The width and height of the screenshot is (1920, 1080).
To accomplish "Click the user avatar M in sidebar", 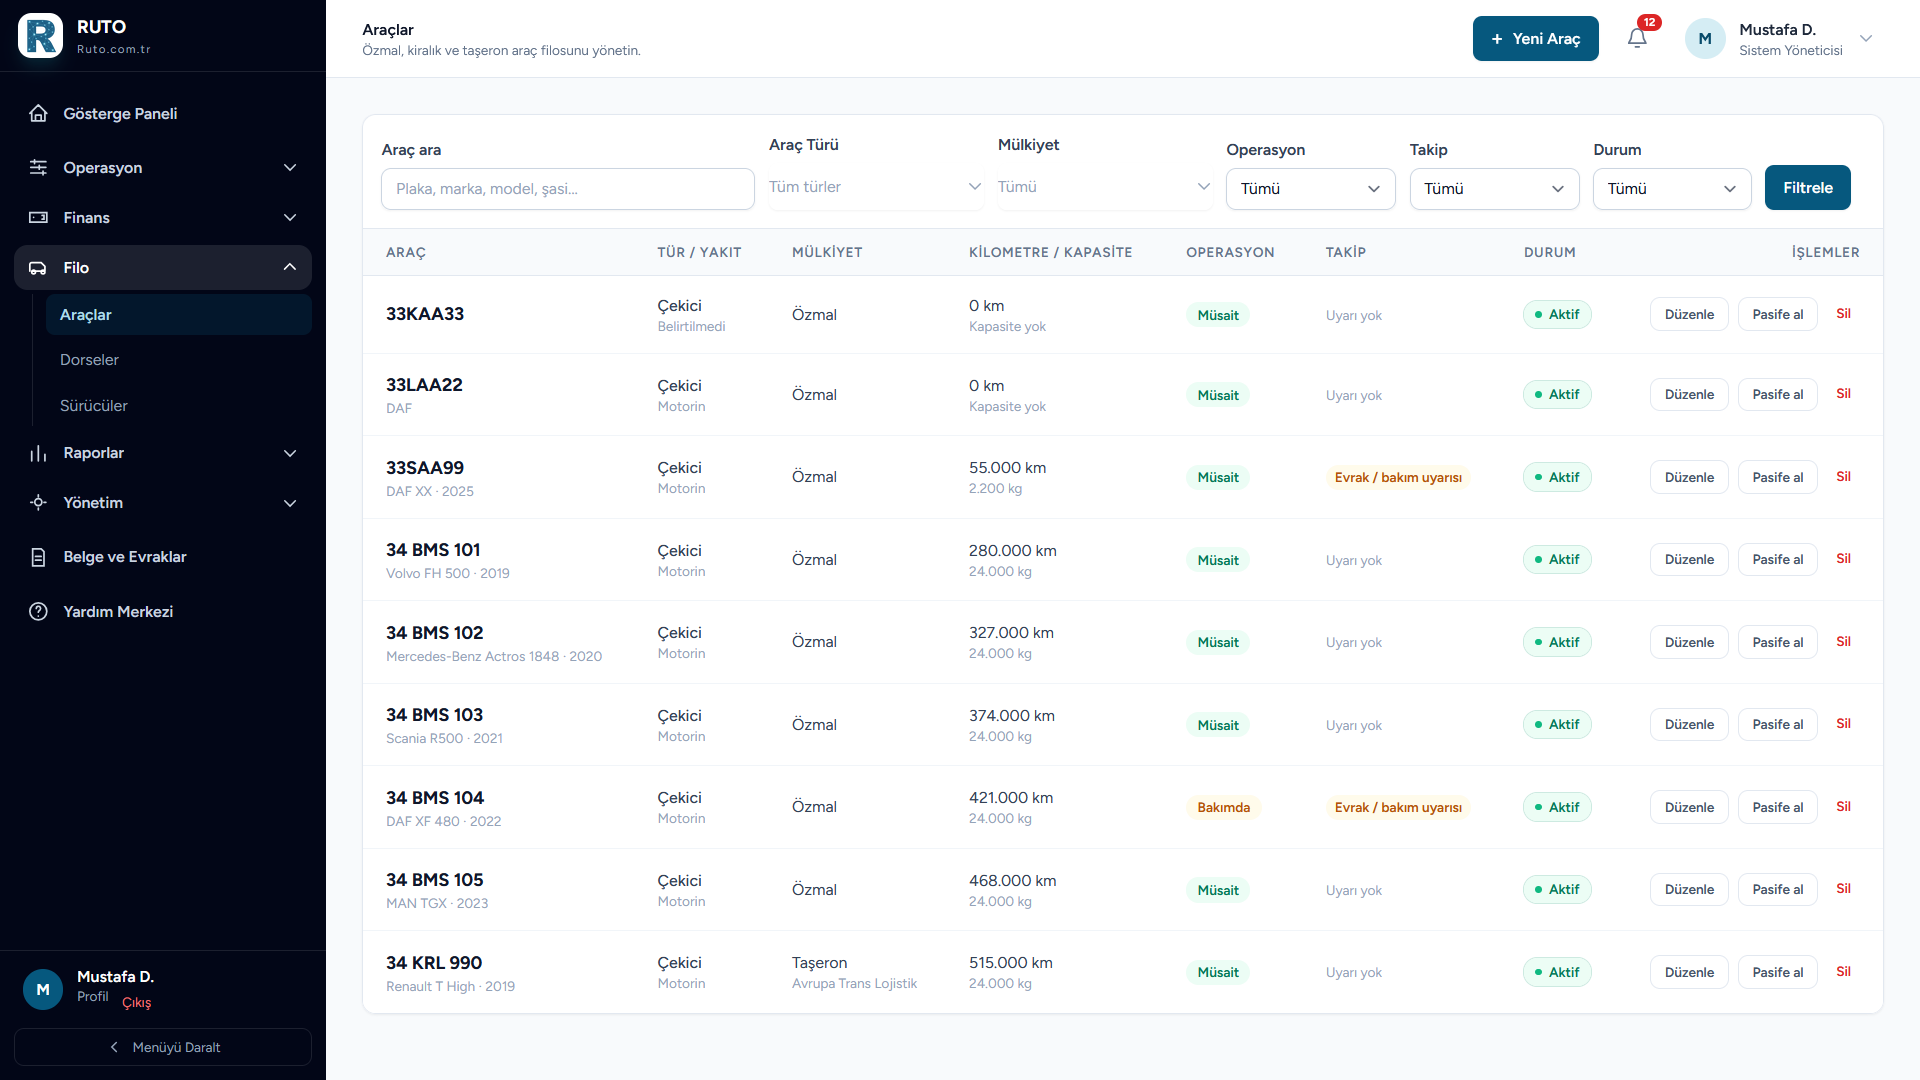I will [x=43, y=989].
